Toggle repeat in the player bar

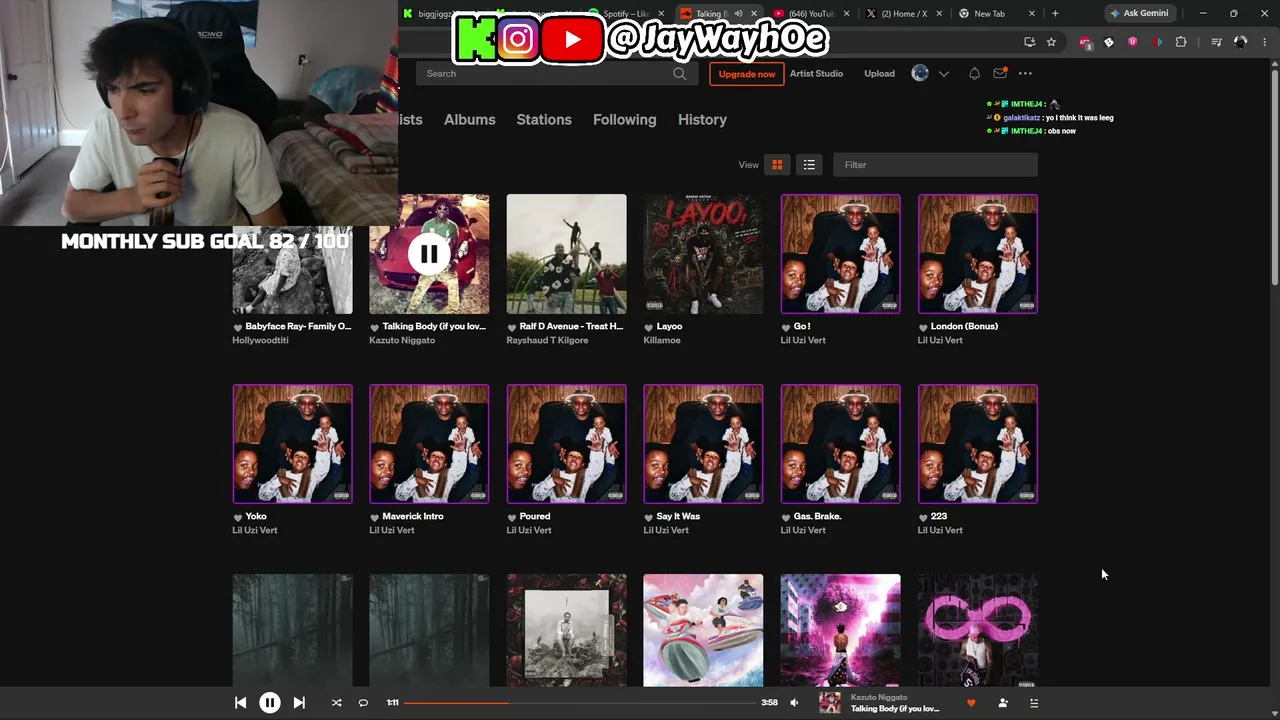coord(363,703)
